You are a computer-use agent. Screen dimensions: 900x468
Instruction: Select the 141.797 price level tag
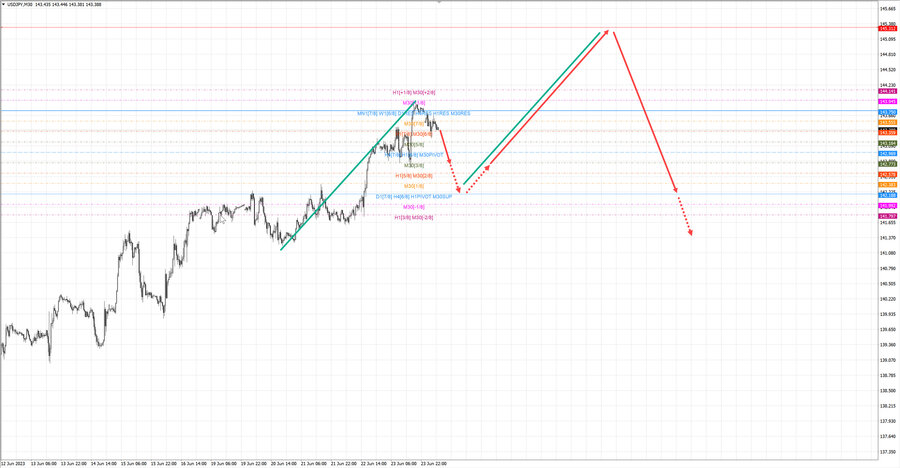888,216
